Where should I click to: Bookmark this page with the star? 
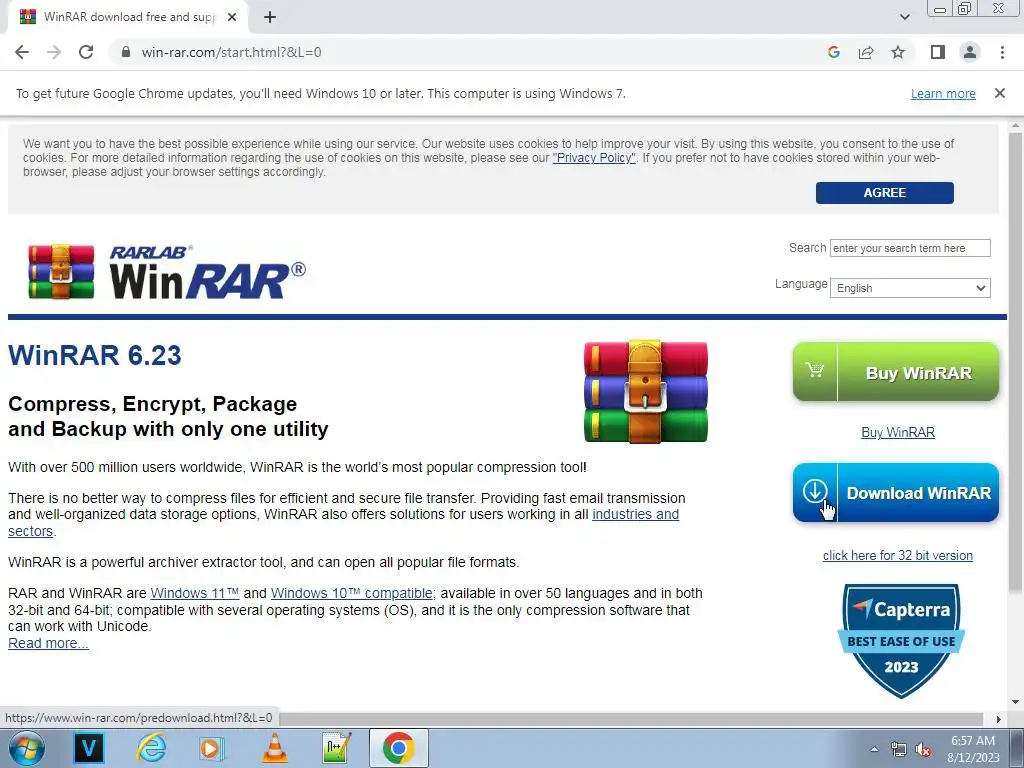(x=898, y=52)
